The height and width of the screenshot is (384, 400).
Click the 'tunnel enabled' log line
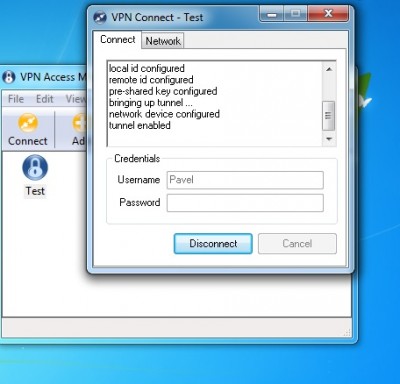click(x=140, y=126)
